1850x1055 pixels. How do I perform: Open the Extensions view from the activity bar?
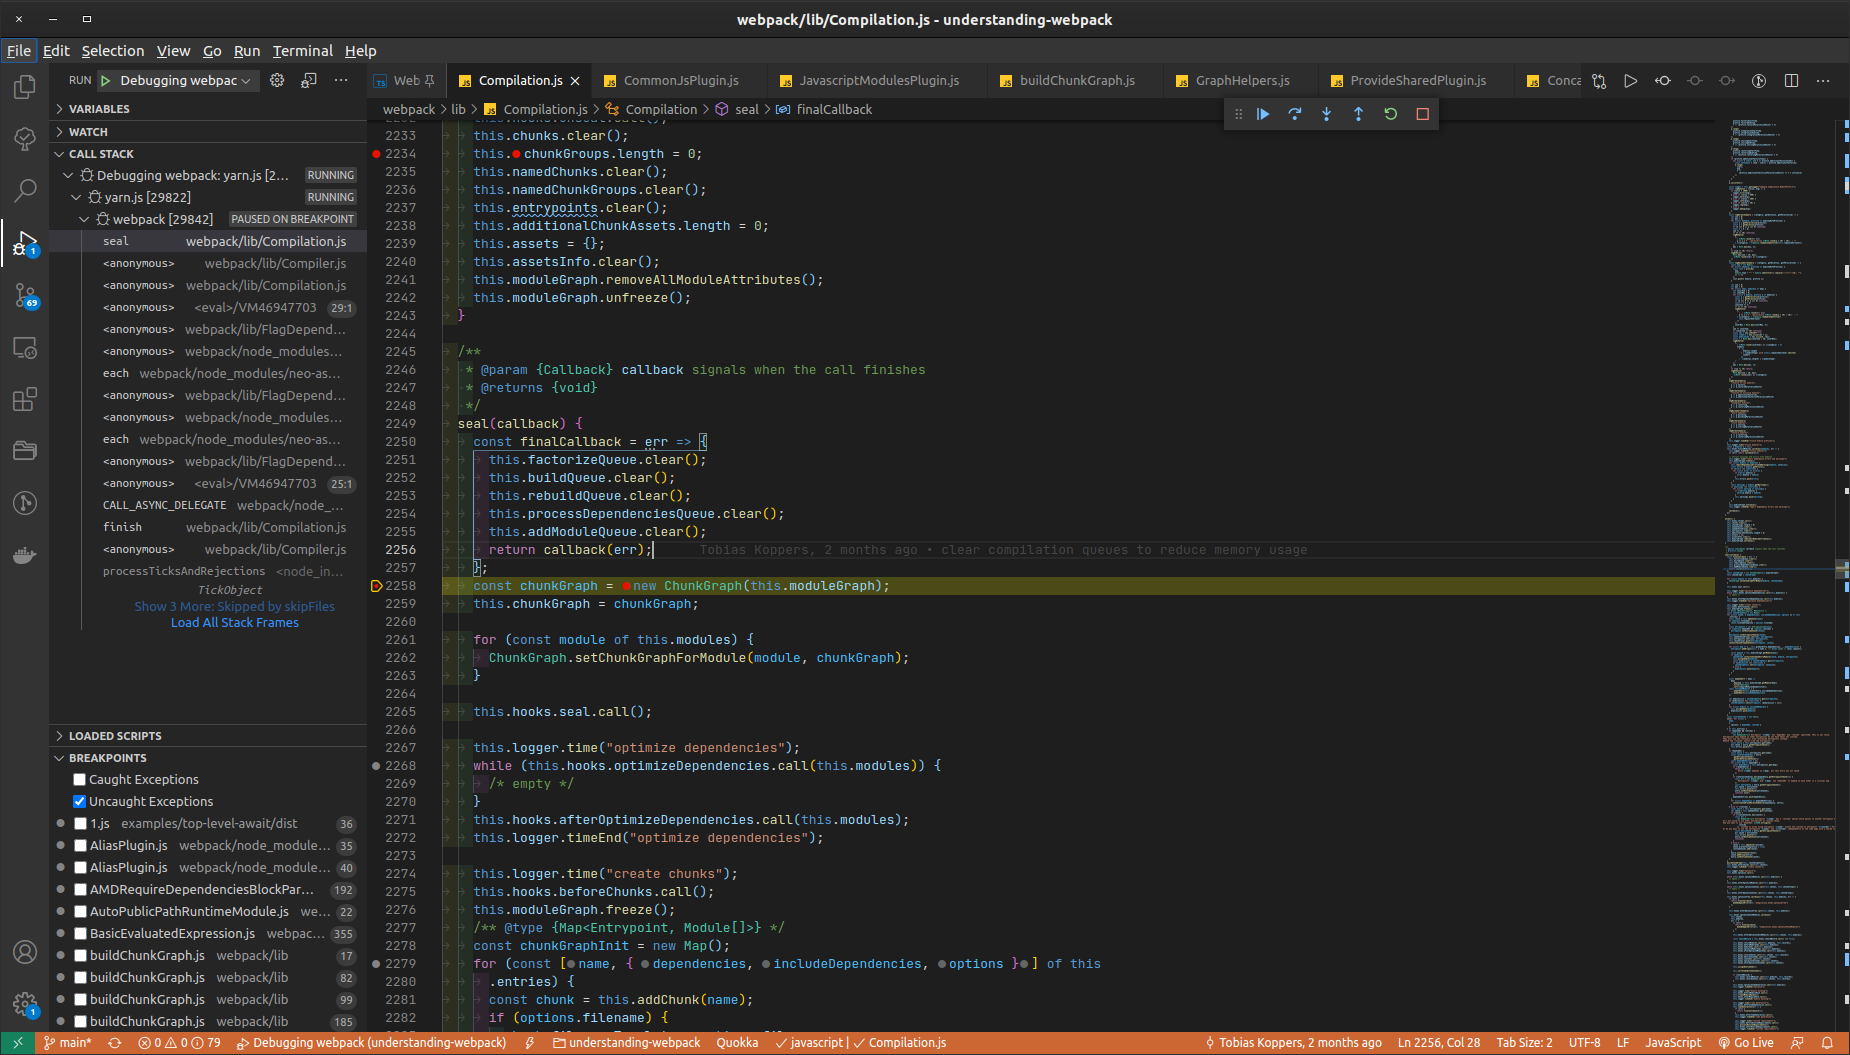(23, 398)
